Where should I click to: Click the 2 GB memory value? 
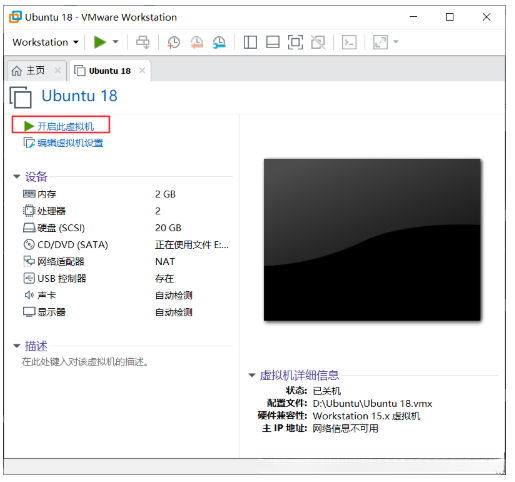pyautogui.click(x=165, y=194)
